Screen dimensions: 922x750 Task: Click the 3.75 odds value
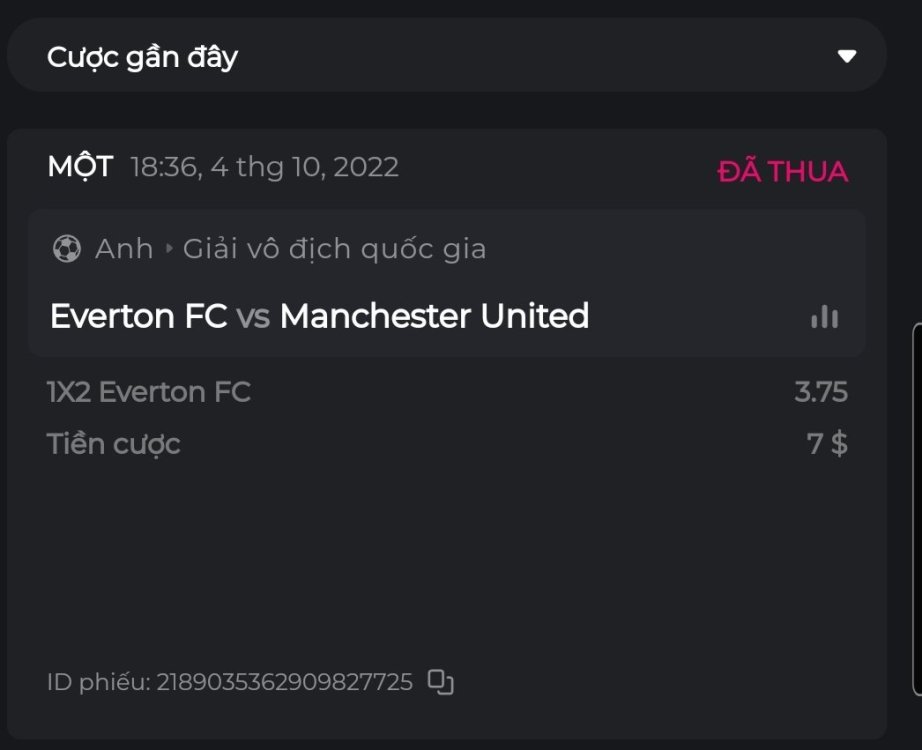pos(821,392)
